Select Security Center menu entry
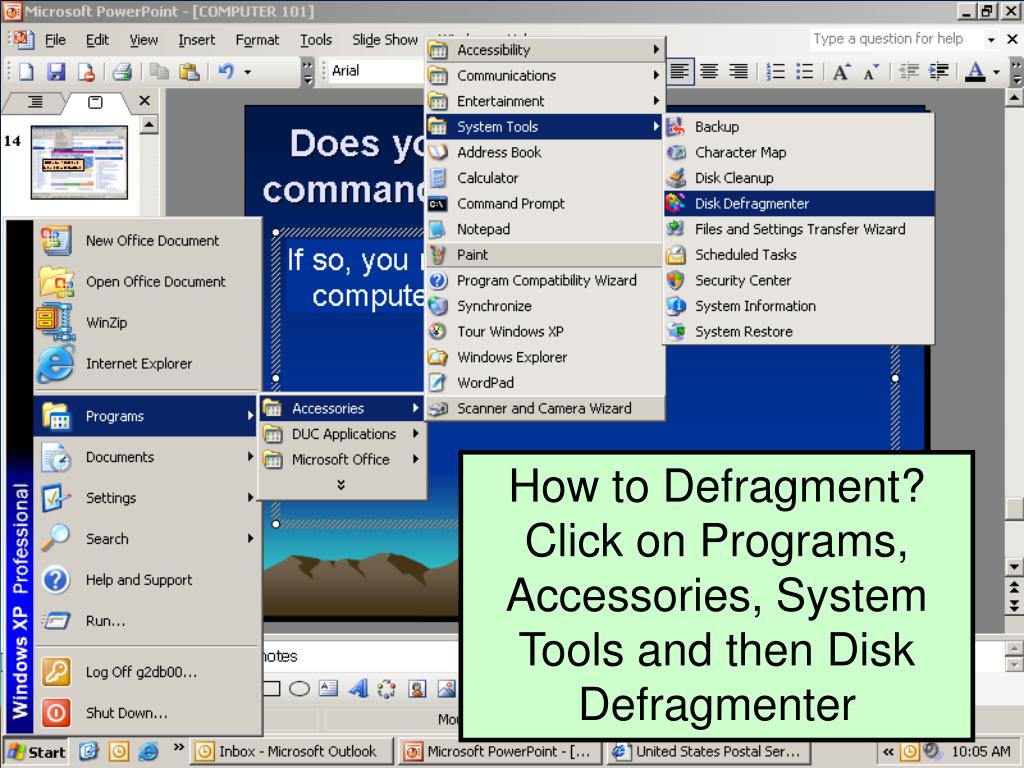Screen dimensions: 1024x768 [799, 280]
